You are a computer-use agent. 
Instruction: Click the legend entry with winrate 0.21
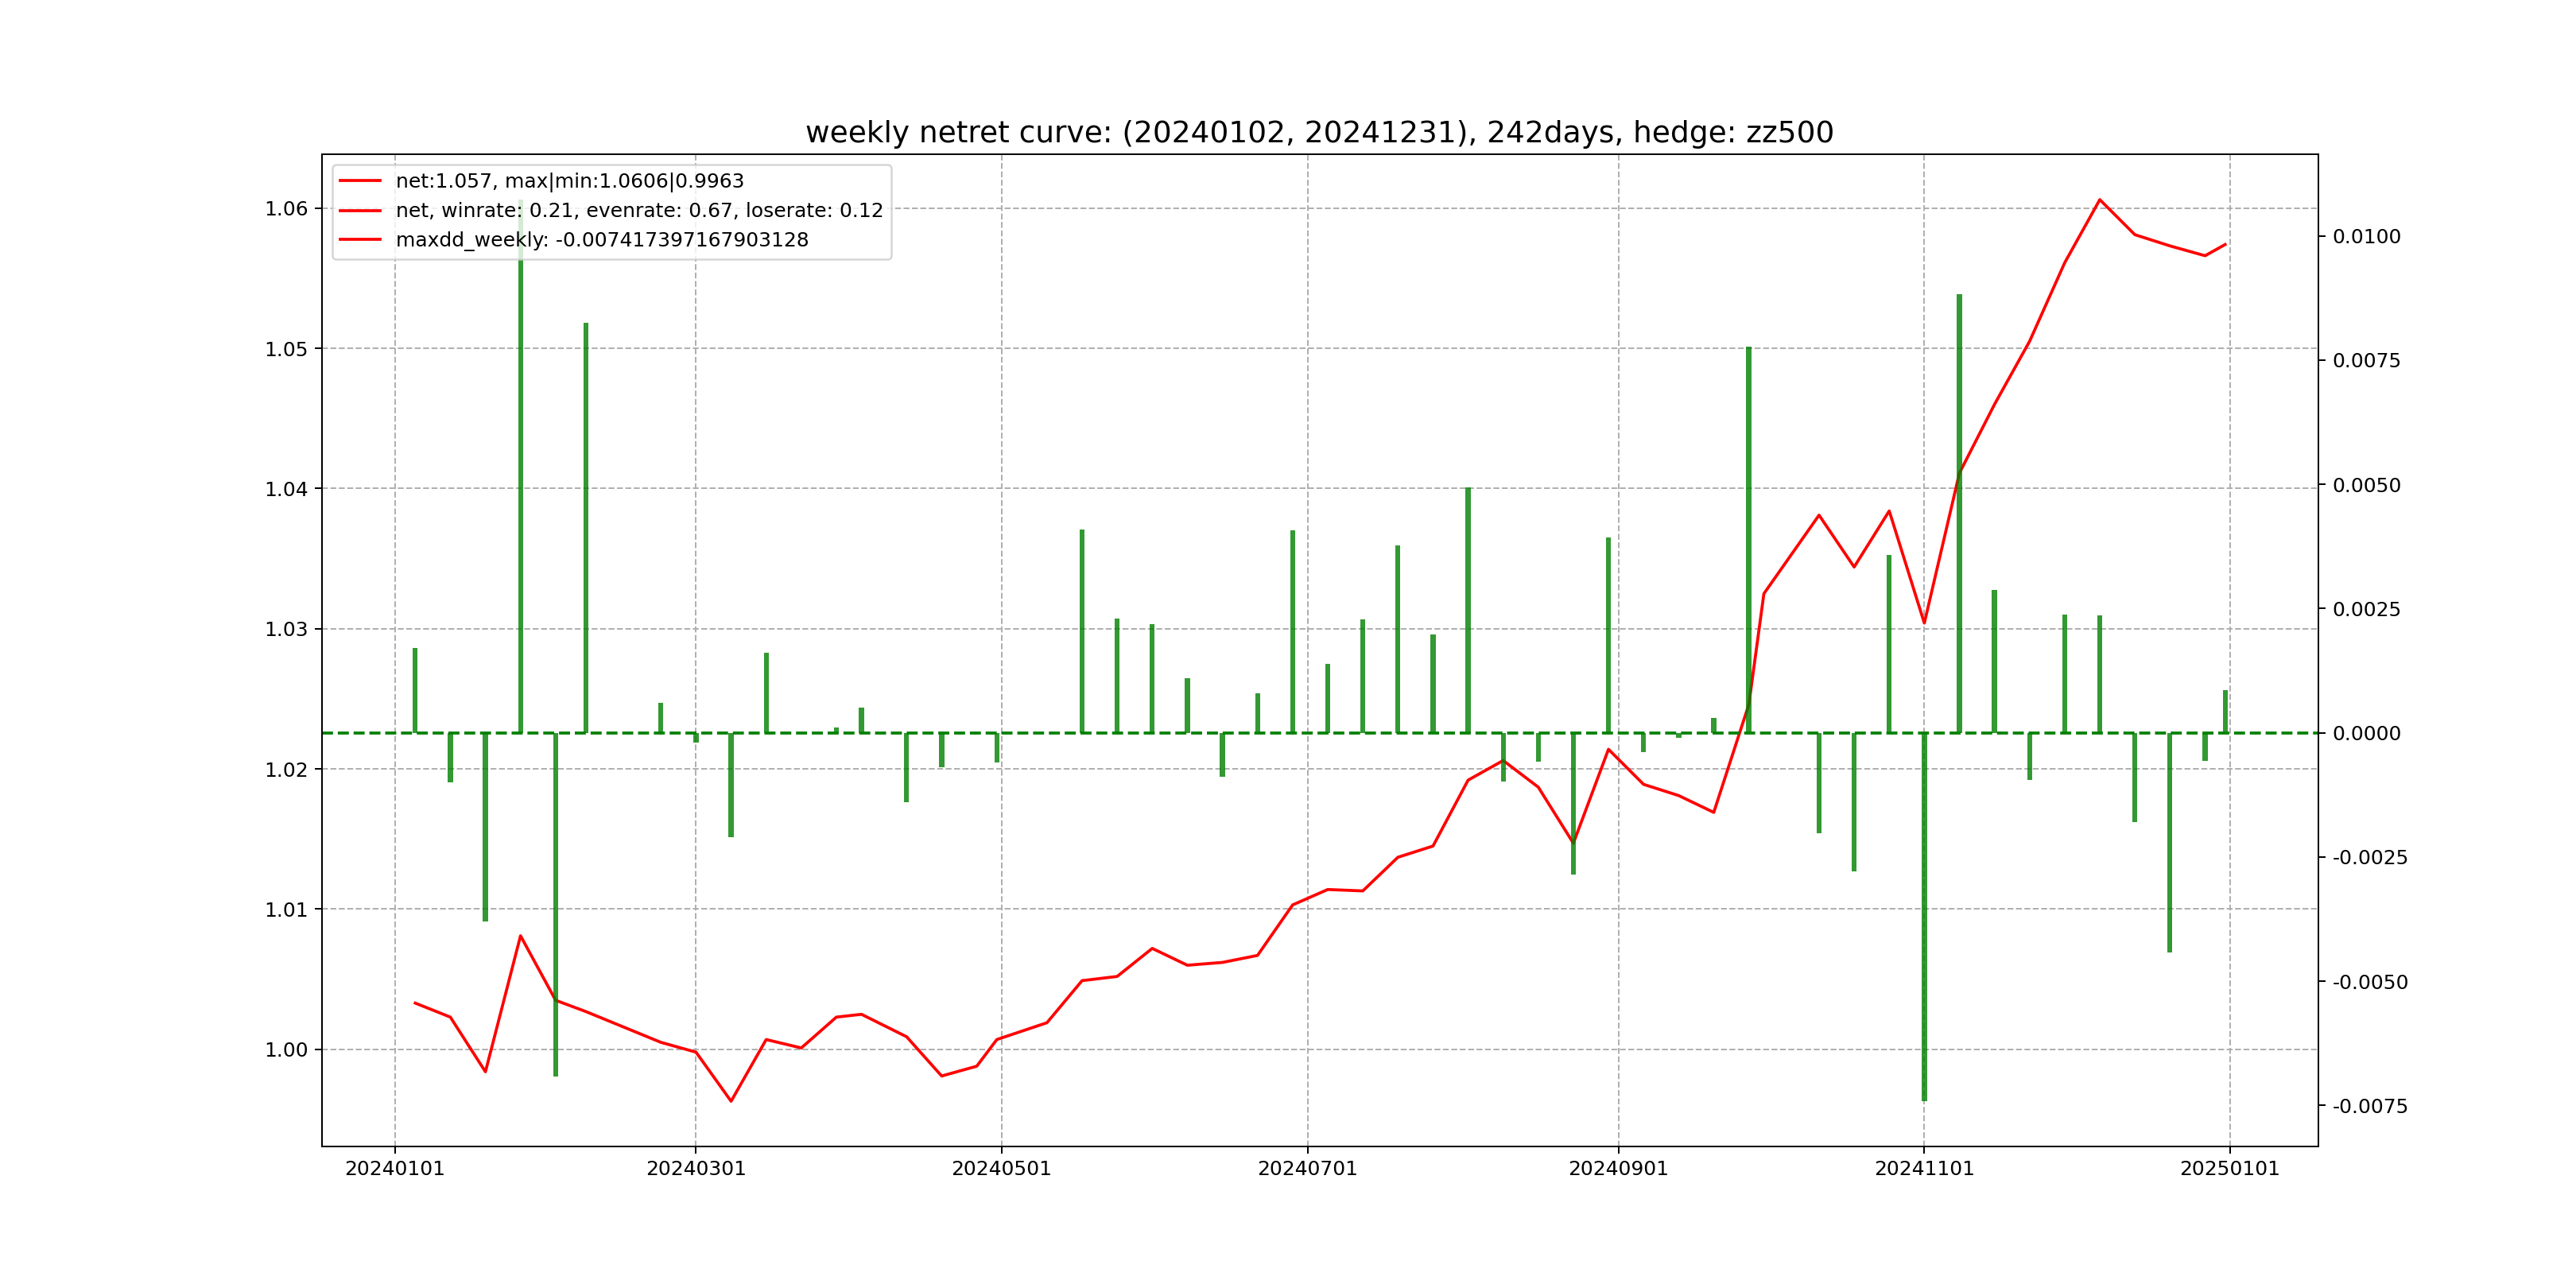click(639, 210)
